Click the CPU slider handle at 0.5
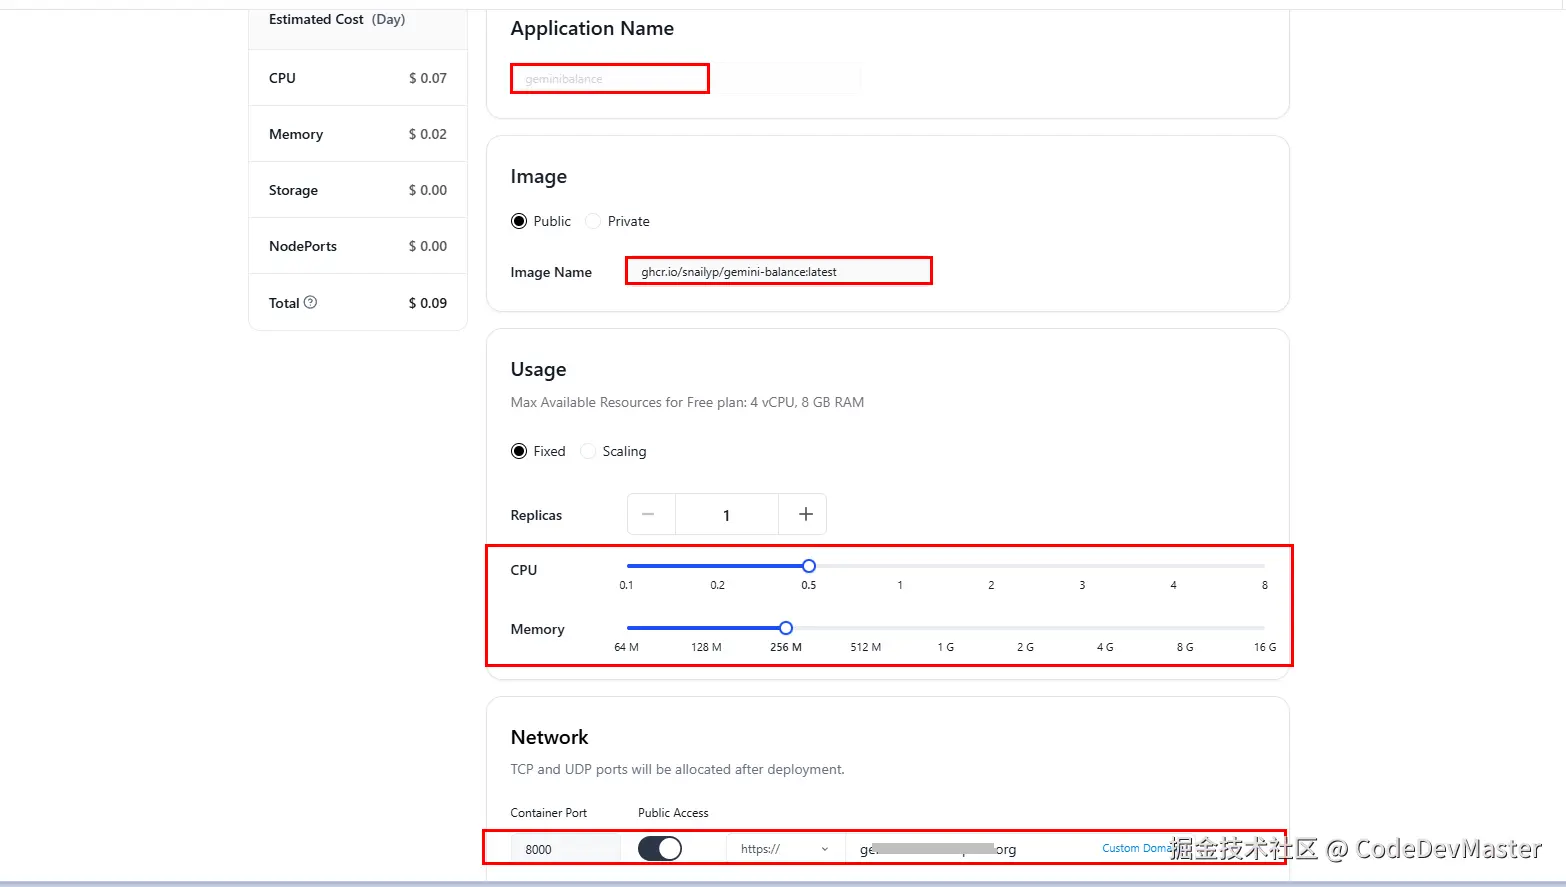 click(809, 566)
